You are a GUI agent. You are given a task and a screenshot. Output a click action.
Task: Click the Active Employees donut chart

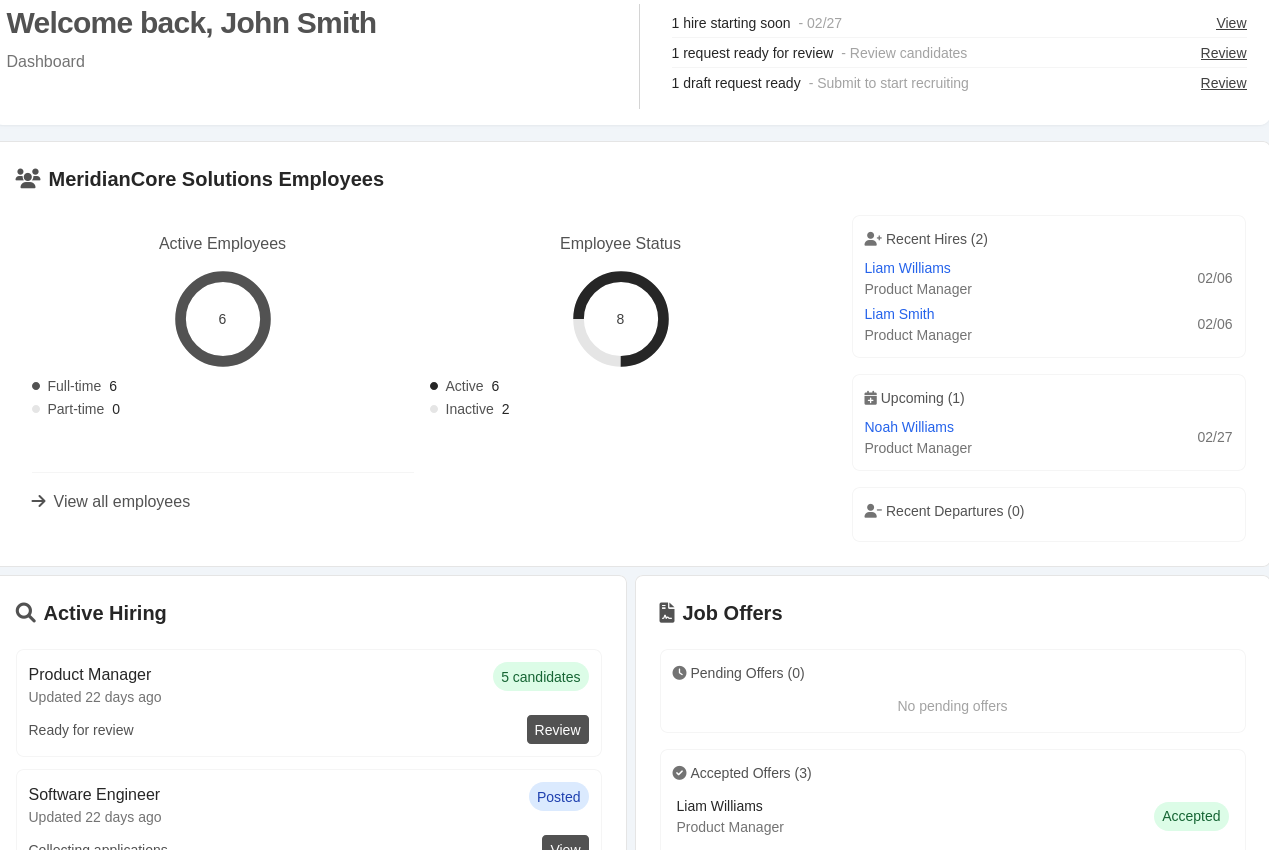tap(223, 319)
